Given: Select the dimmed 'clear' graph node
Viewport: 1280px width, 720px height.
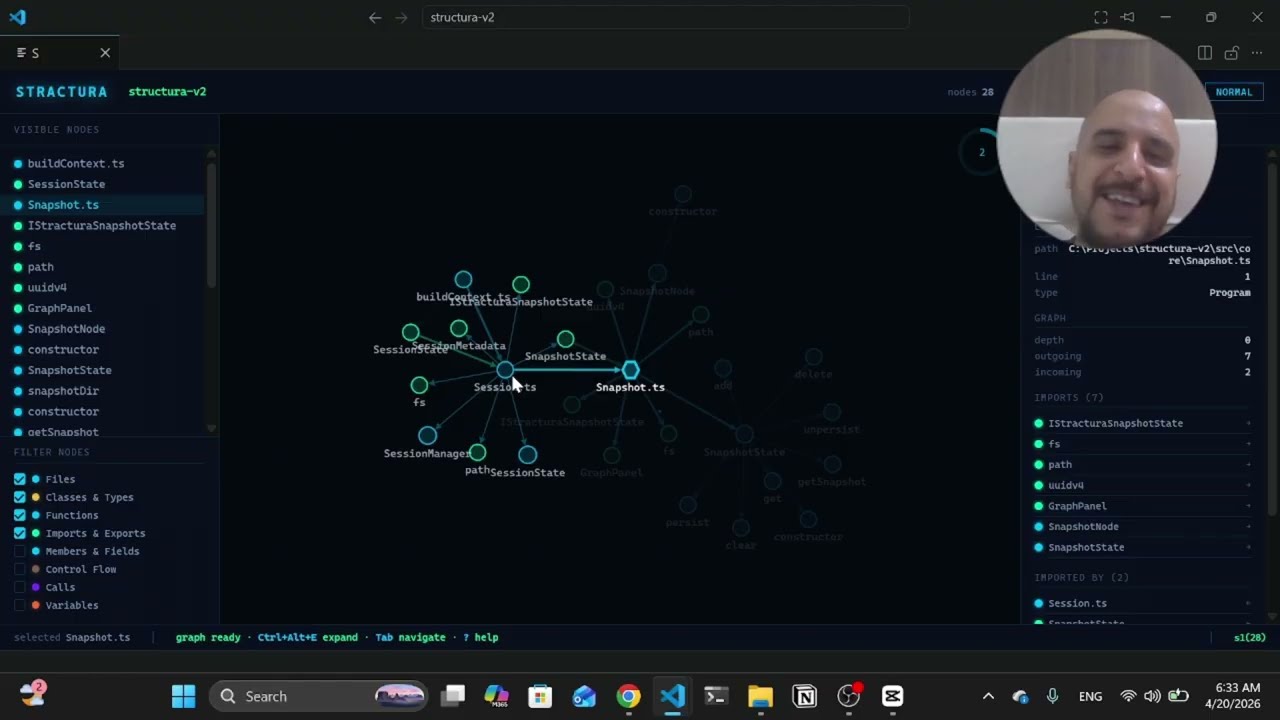Looking at the screenshot, I should (740, 528).
